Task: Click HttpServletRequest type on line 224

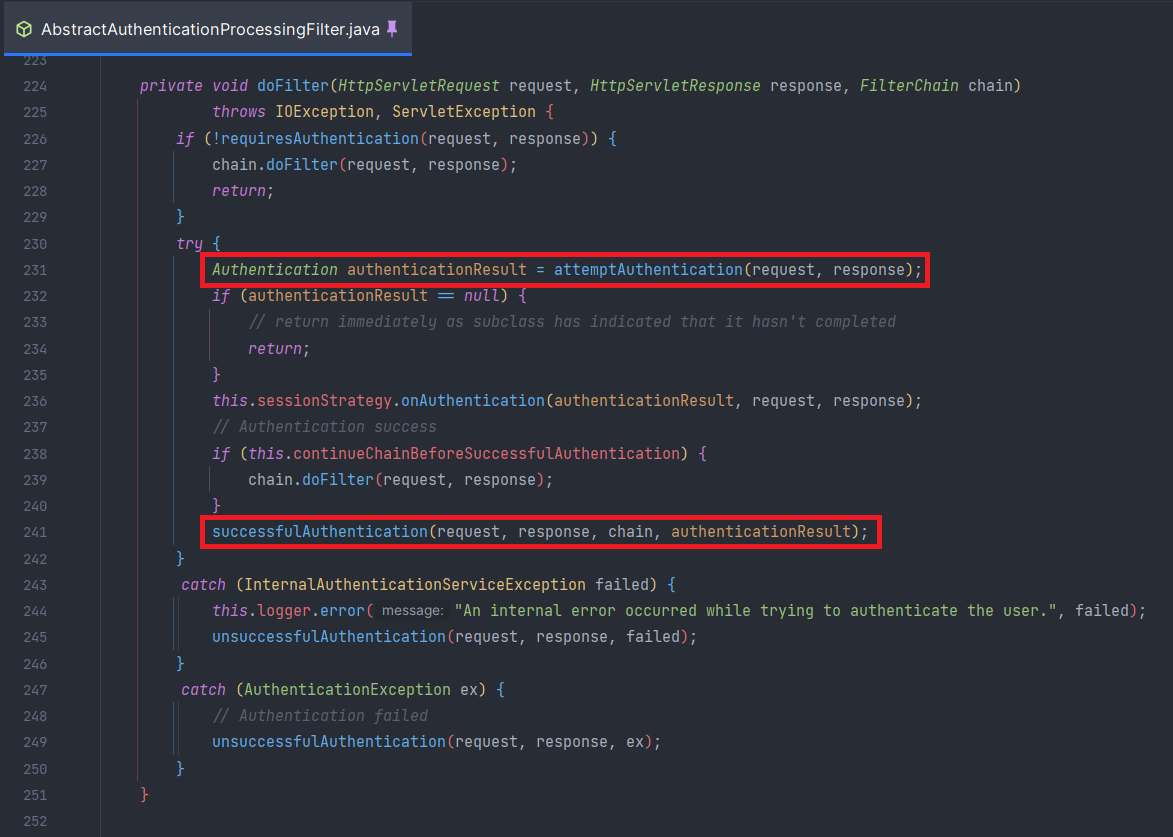Action: (419, 86)
